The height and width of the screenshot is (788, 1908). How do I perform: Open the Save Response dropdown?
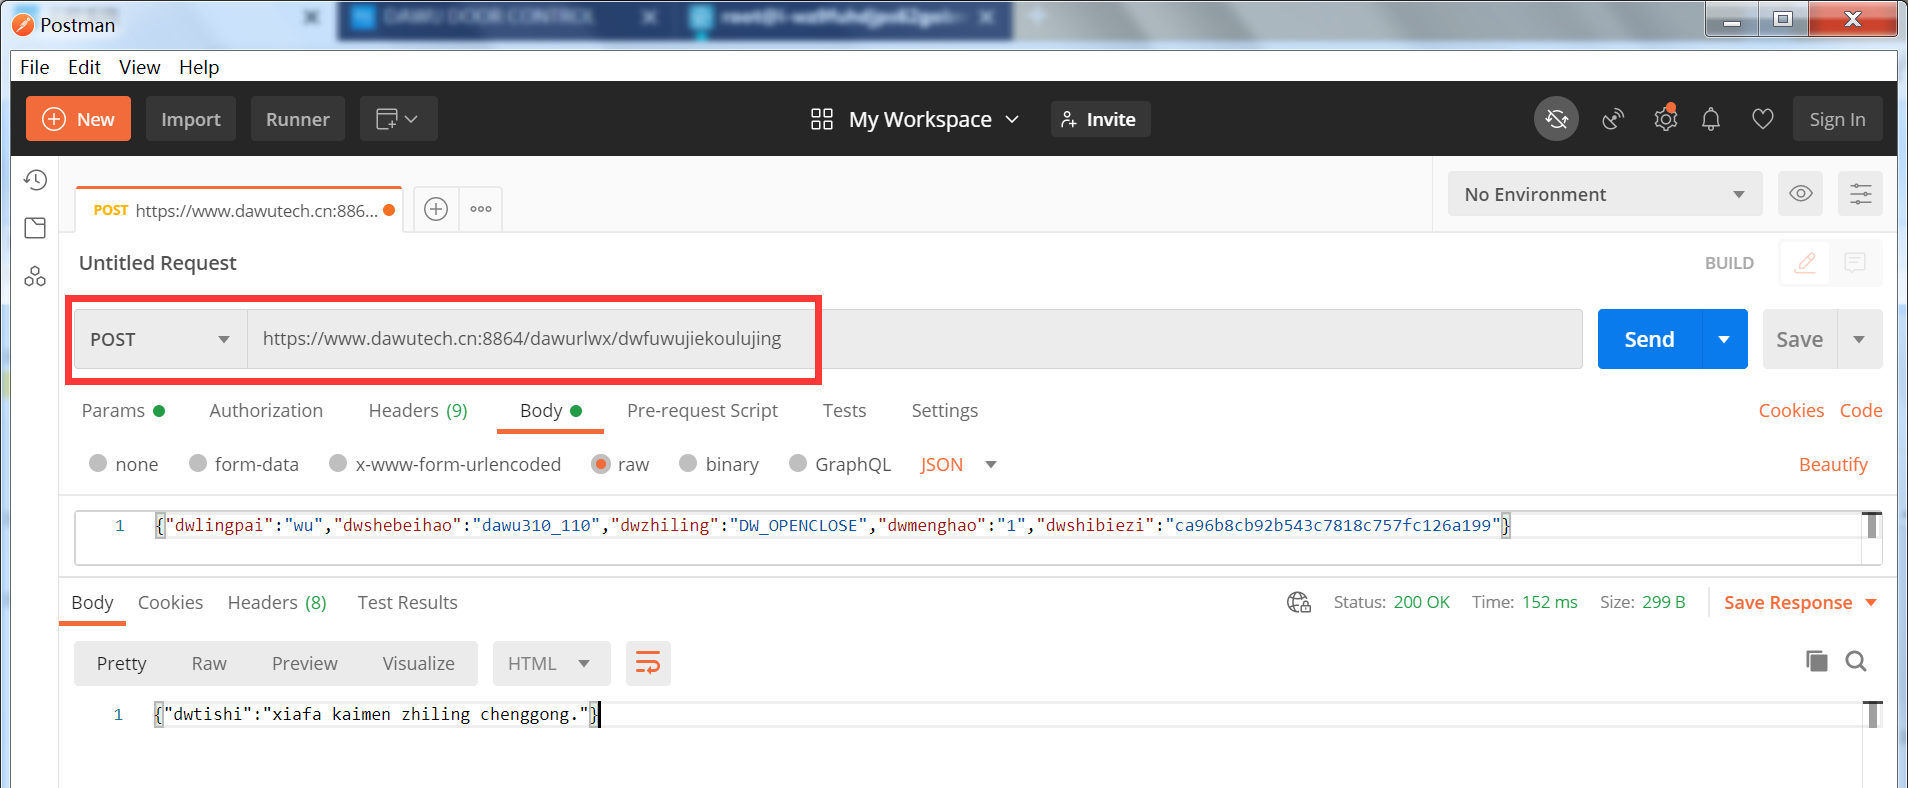pos(1800,602)
